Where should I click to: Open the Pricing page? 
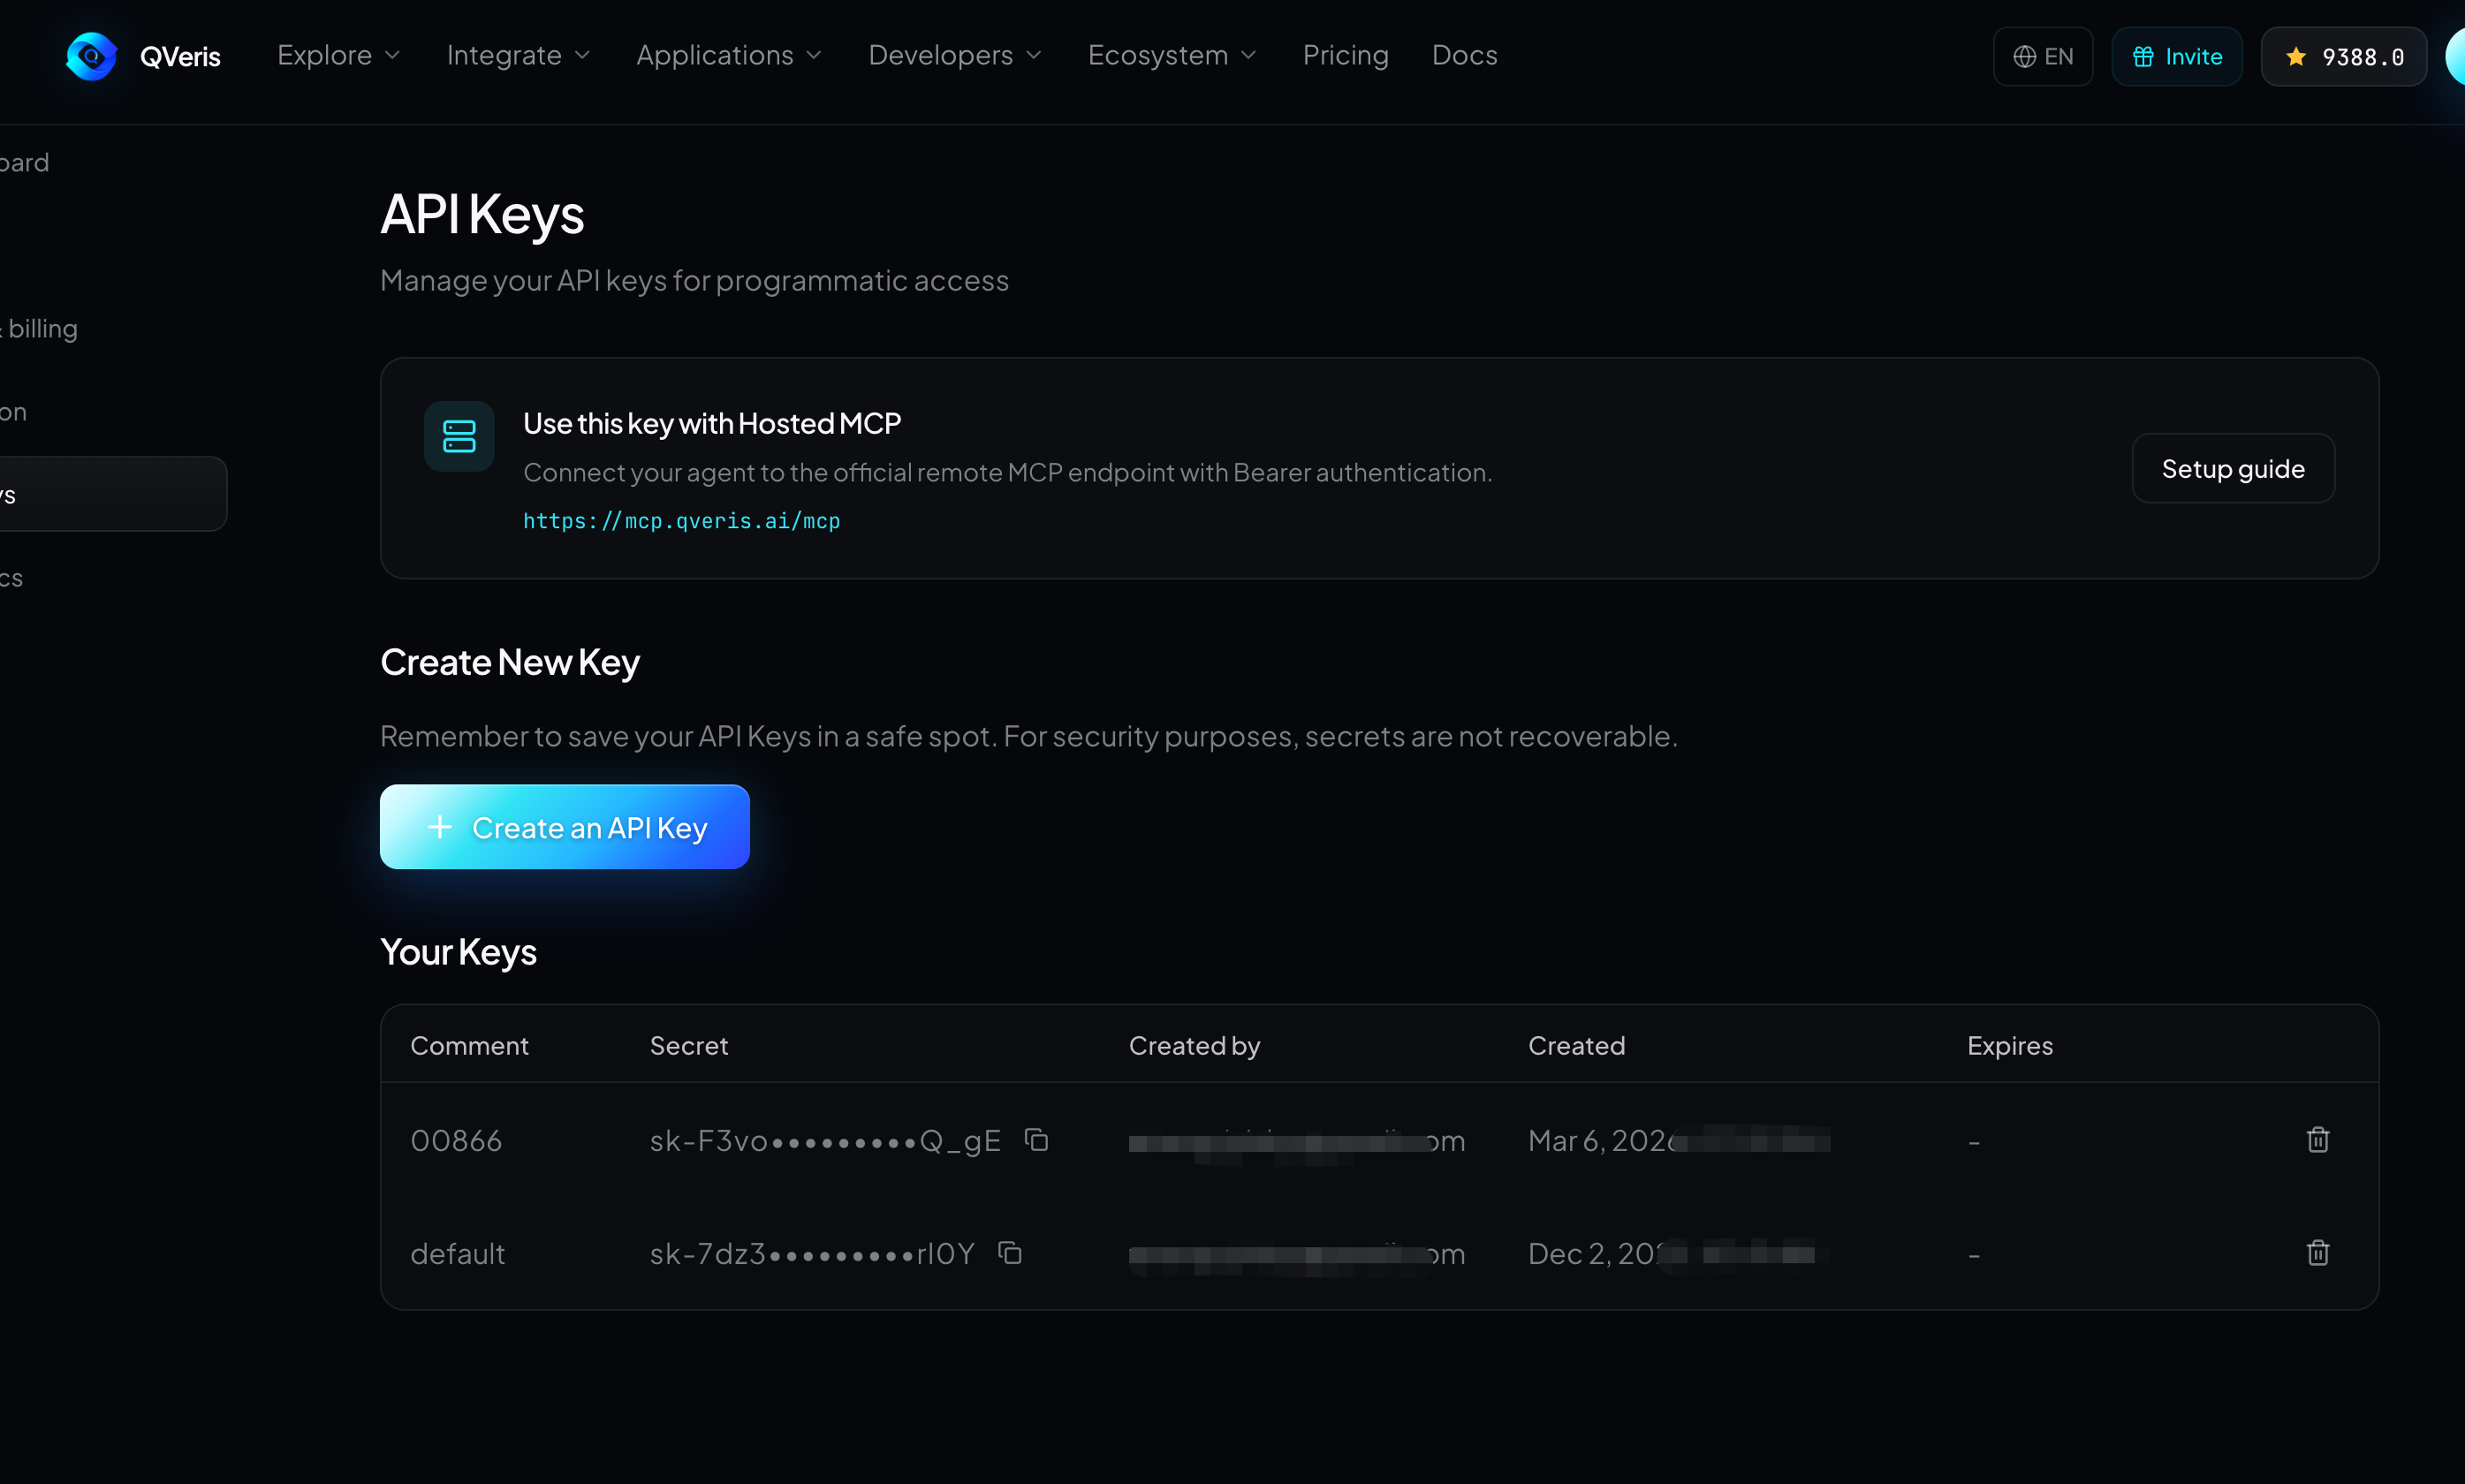click(1345, 55)
